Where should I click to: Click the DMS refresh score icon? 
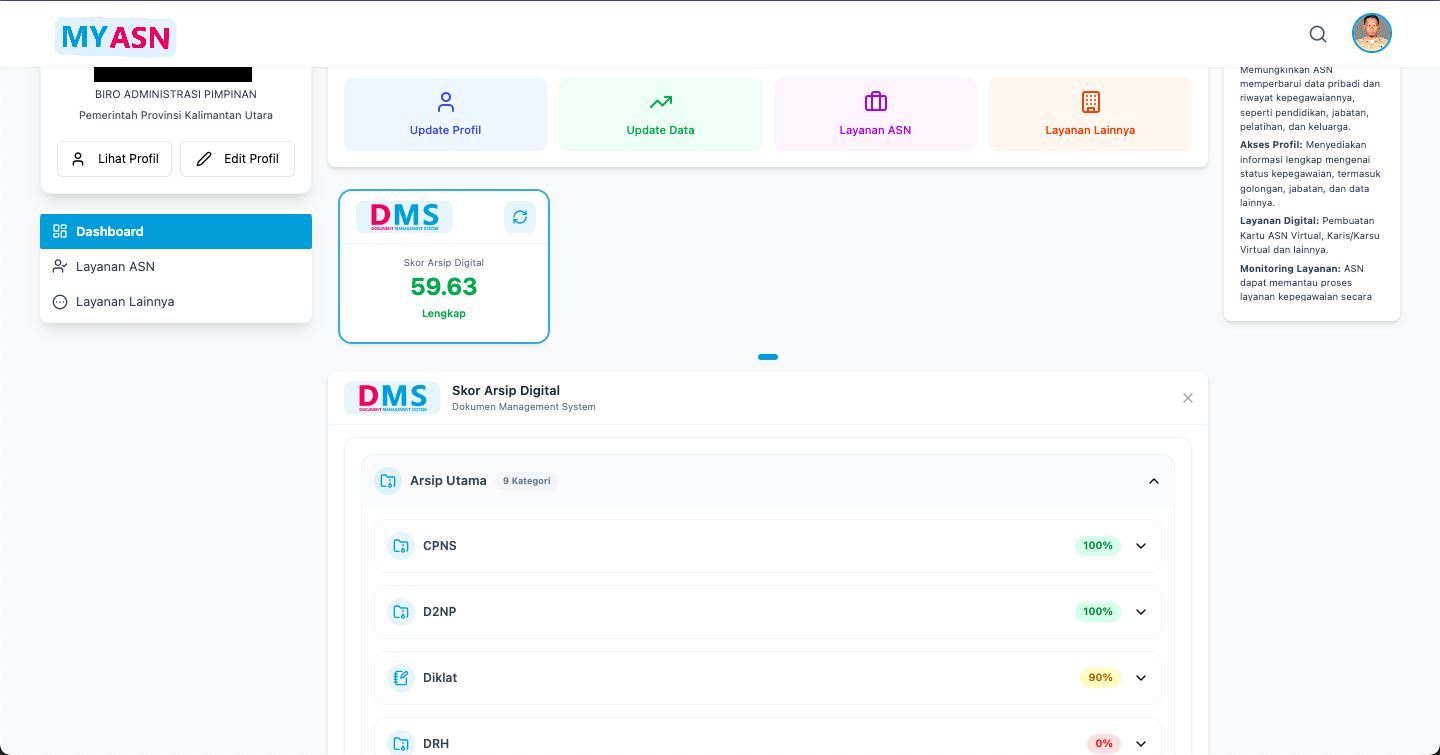520,217
